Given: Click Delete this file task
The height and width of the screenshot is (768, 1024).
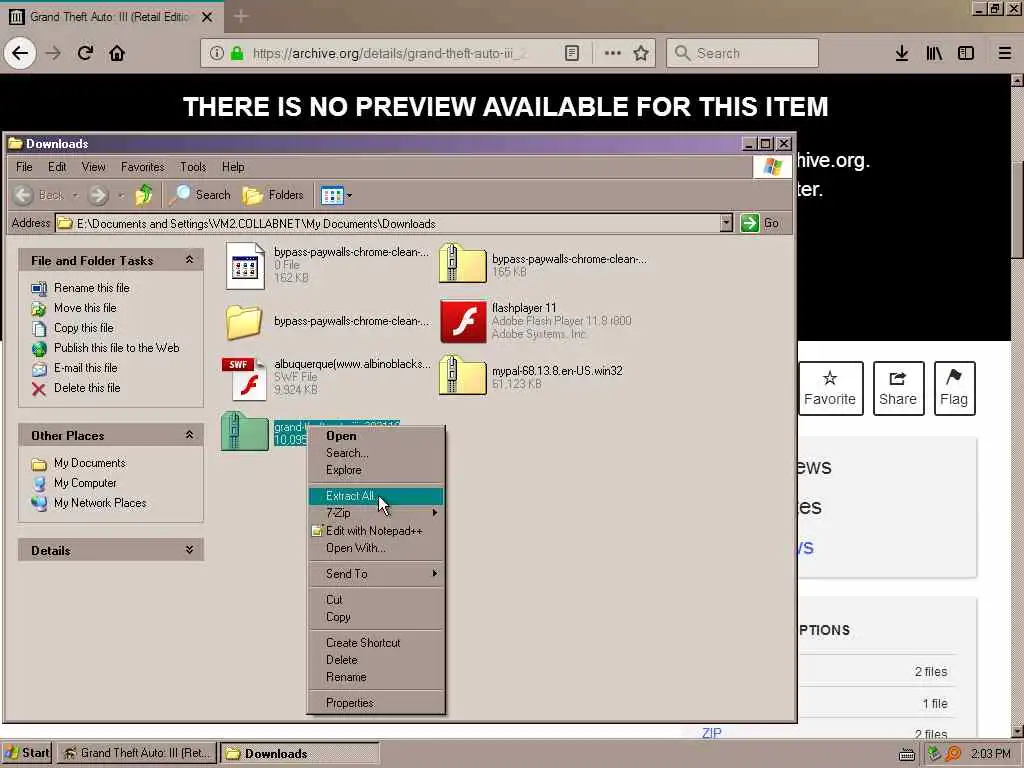Looking at the screenshot, I should coord(87,387).
